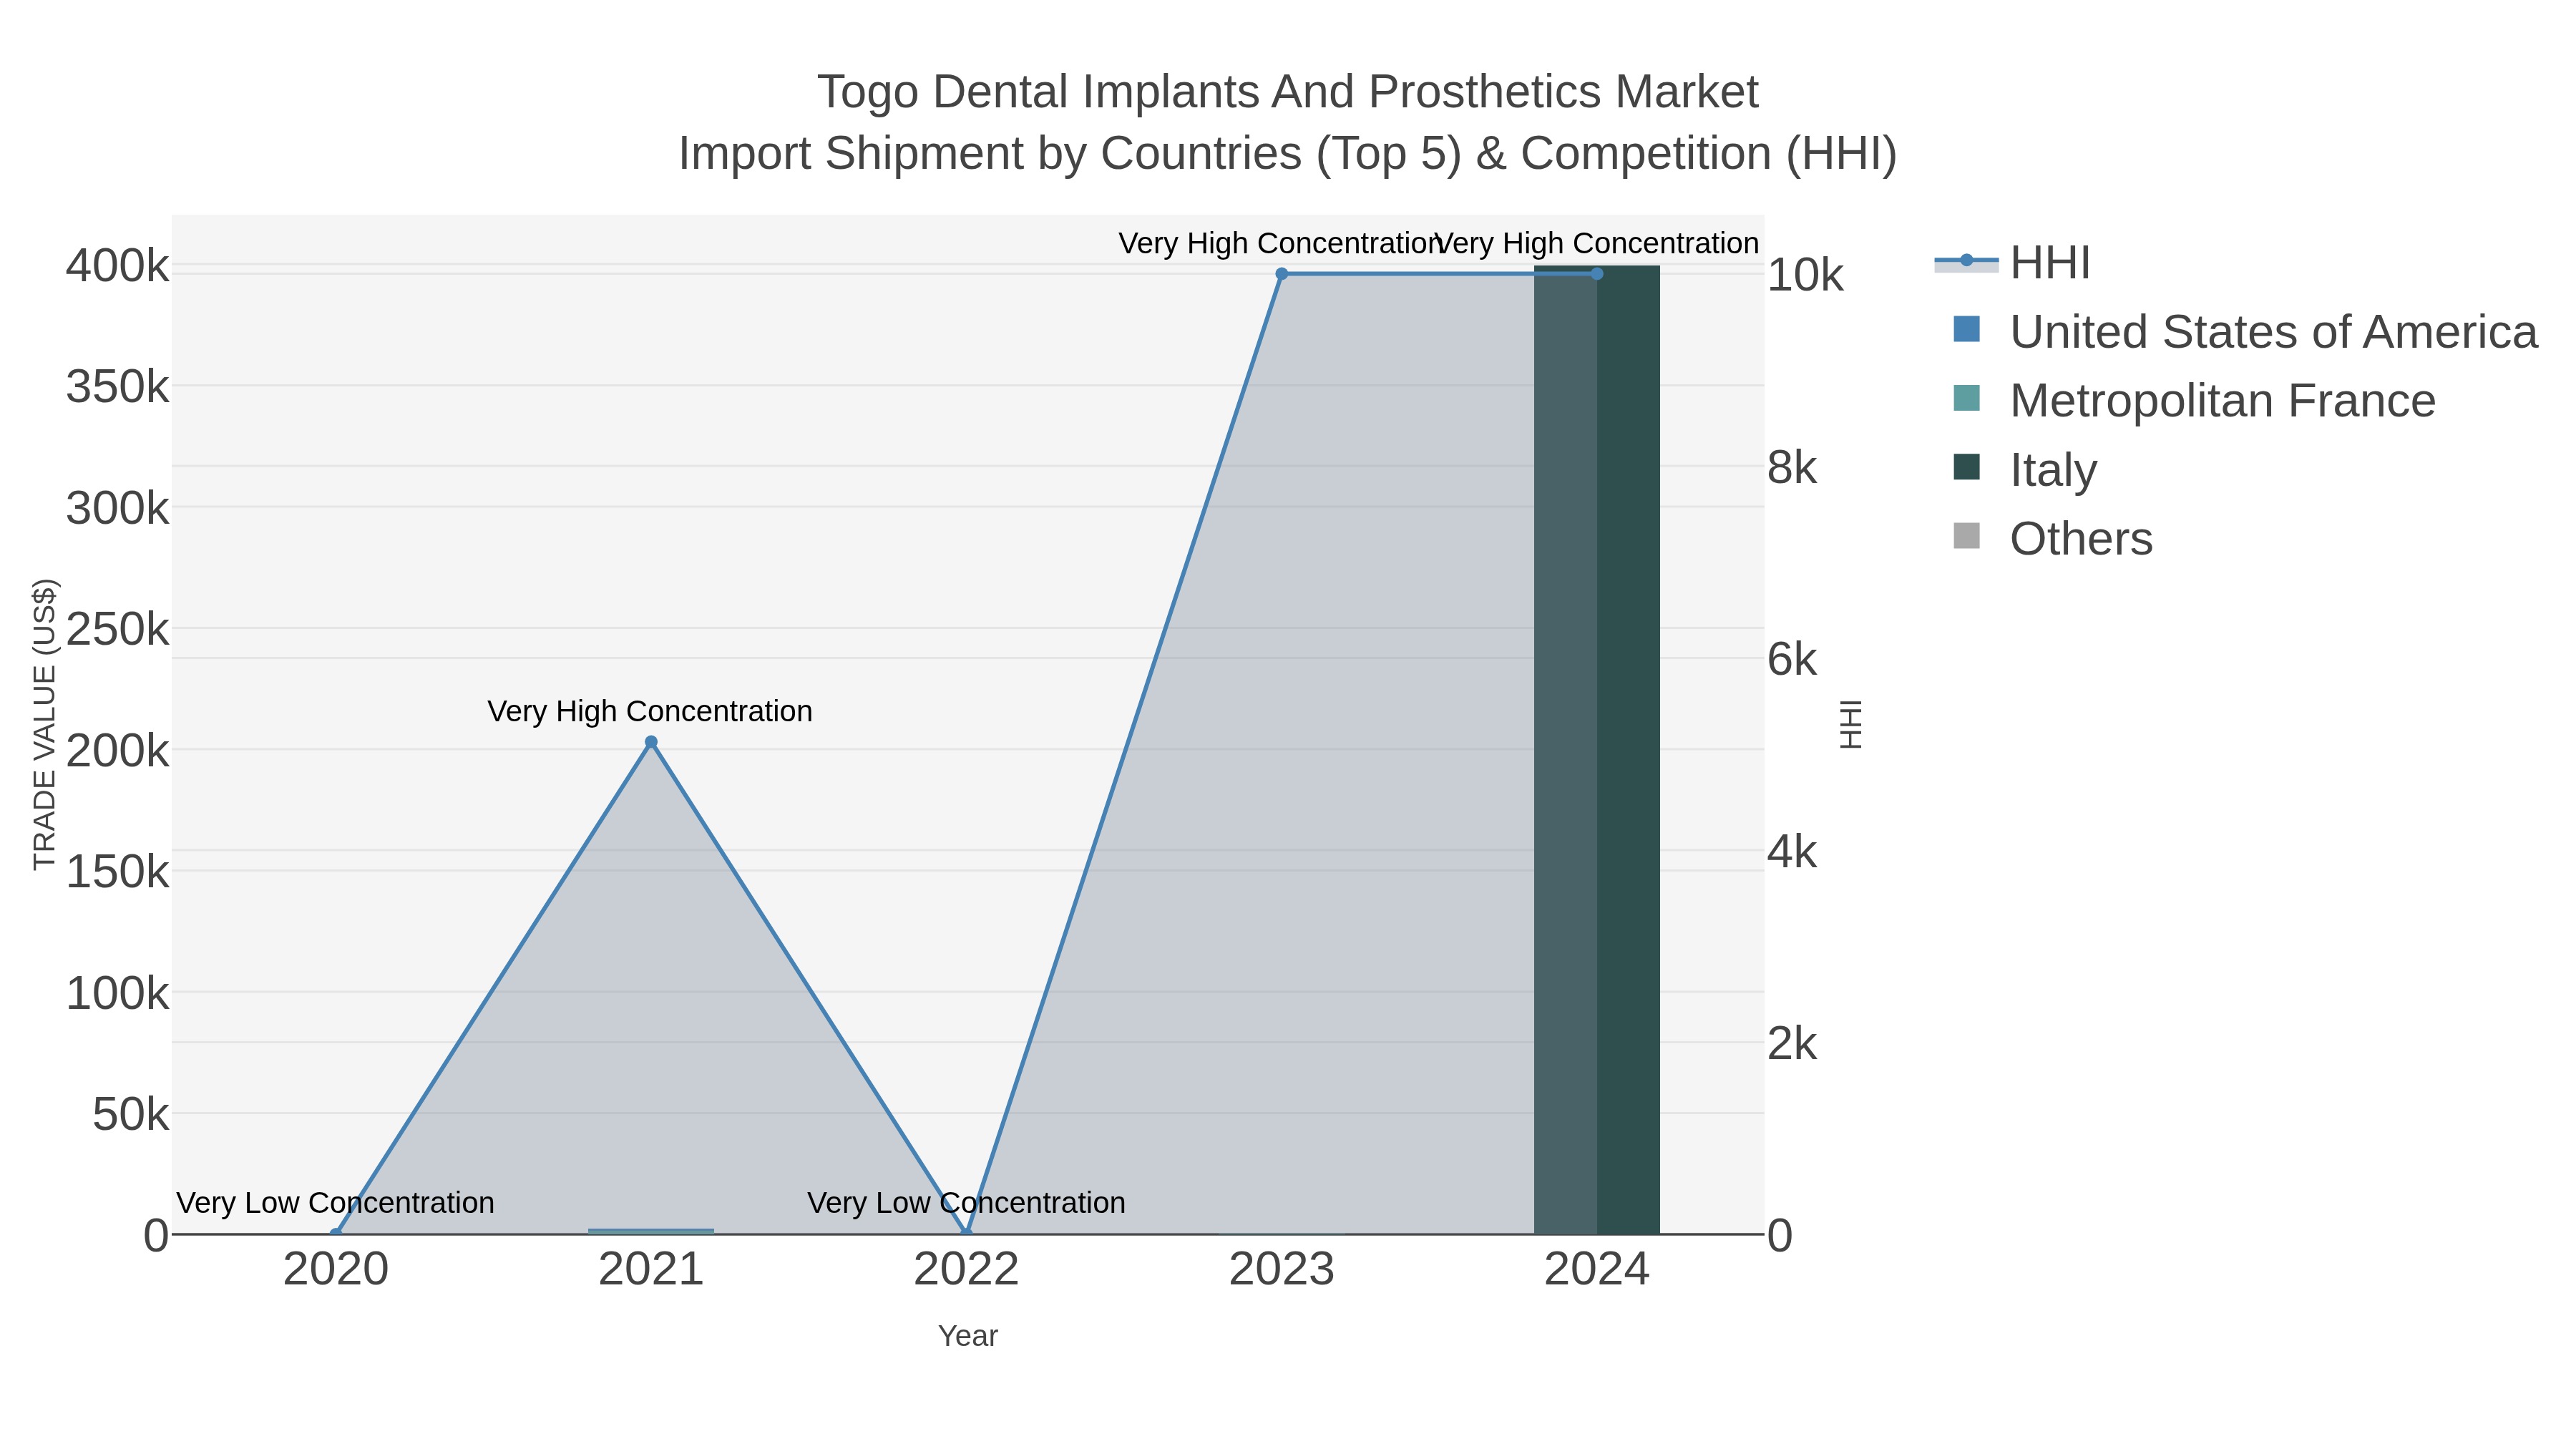Click the Year axis title
The width and height of the screenshot is (2576, 1449).
[968, 1336]
